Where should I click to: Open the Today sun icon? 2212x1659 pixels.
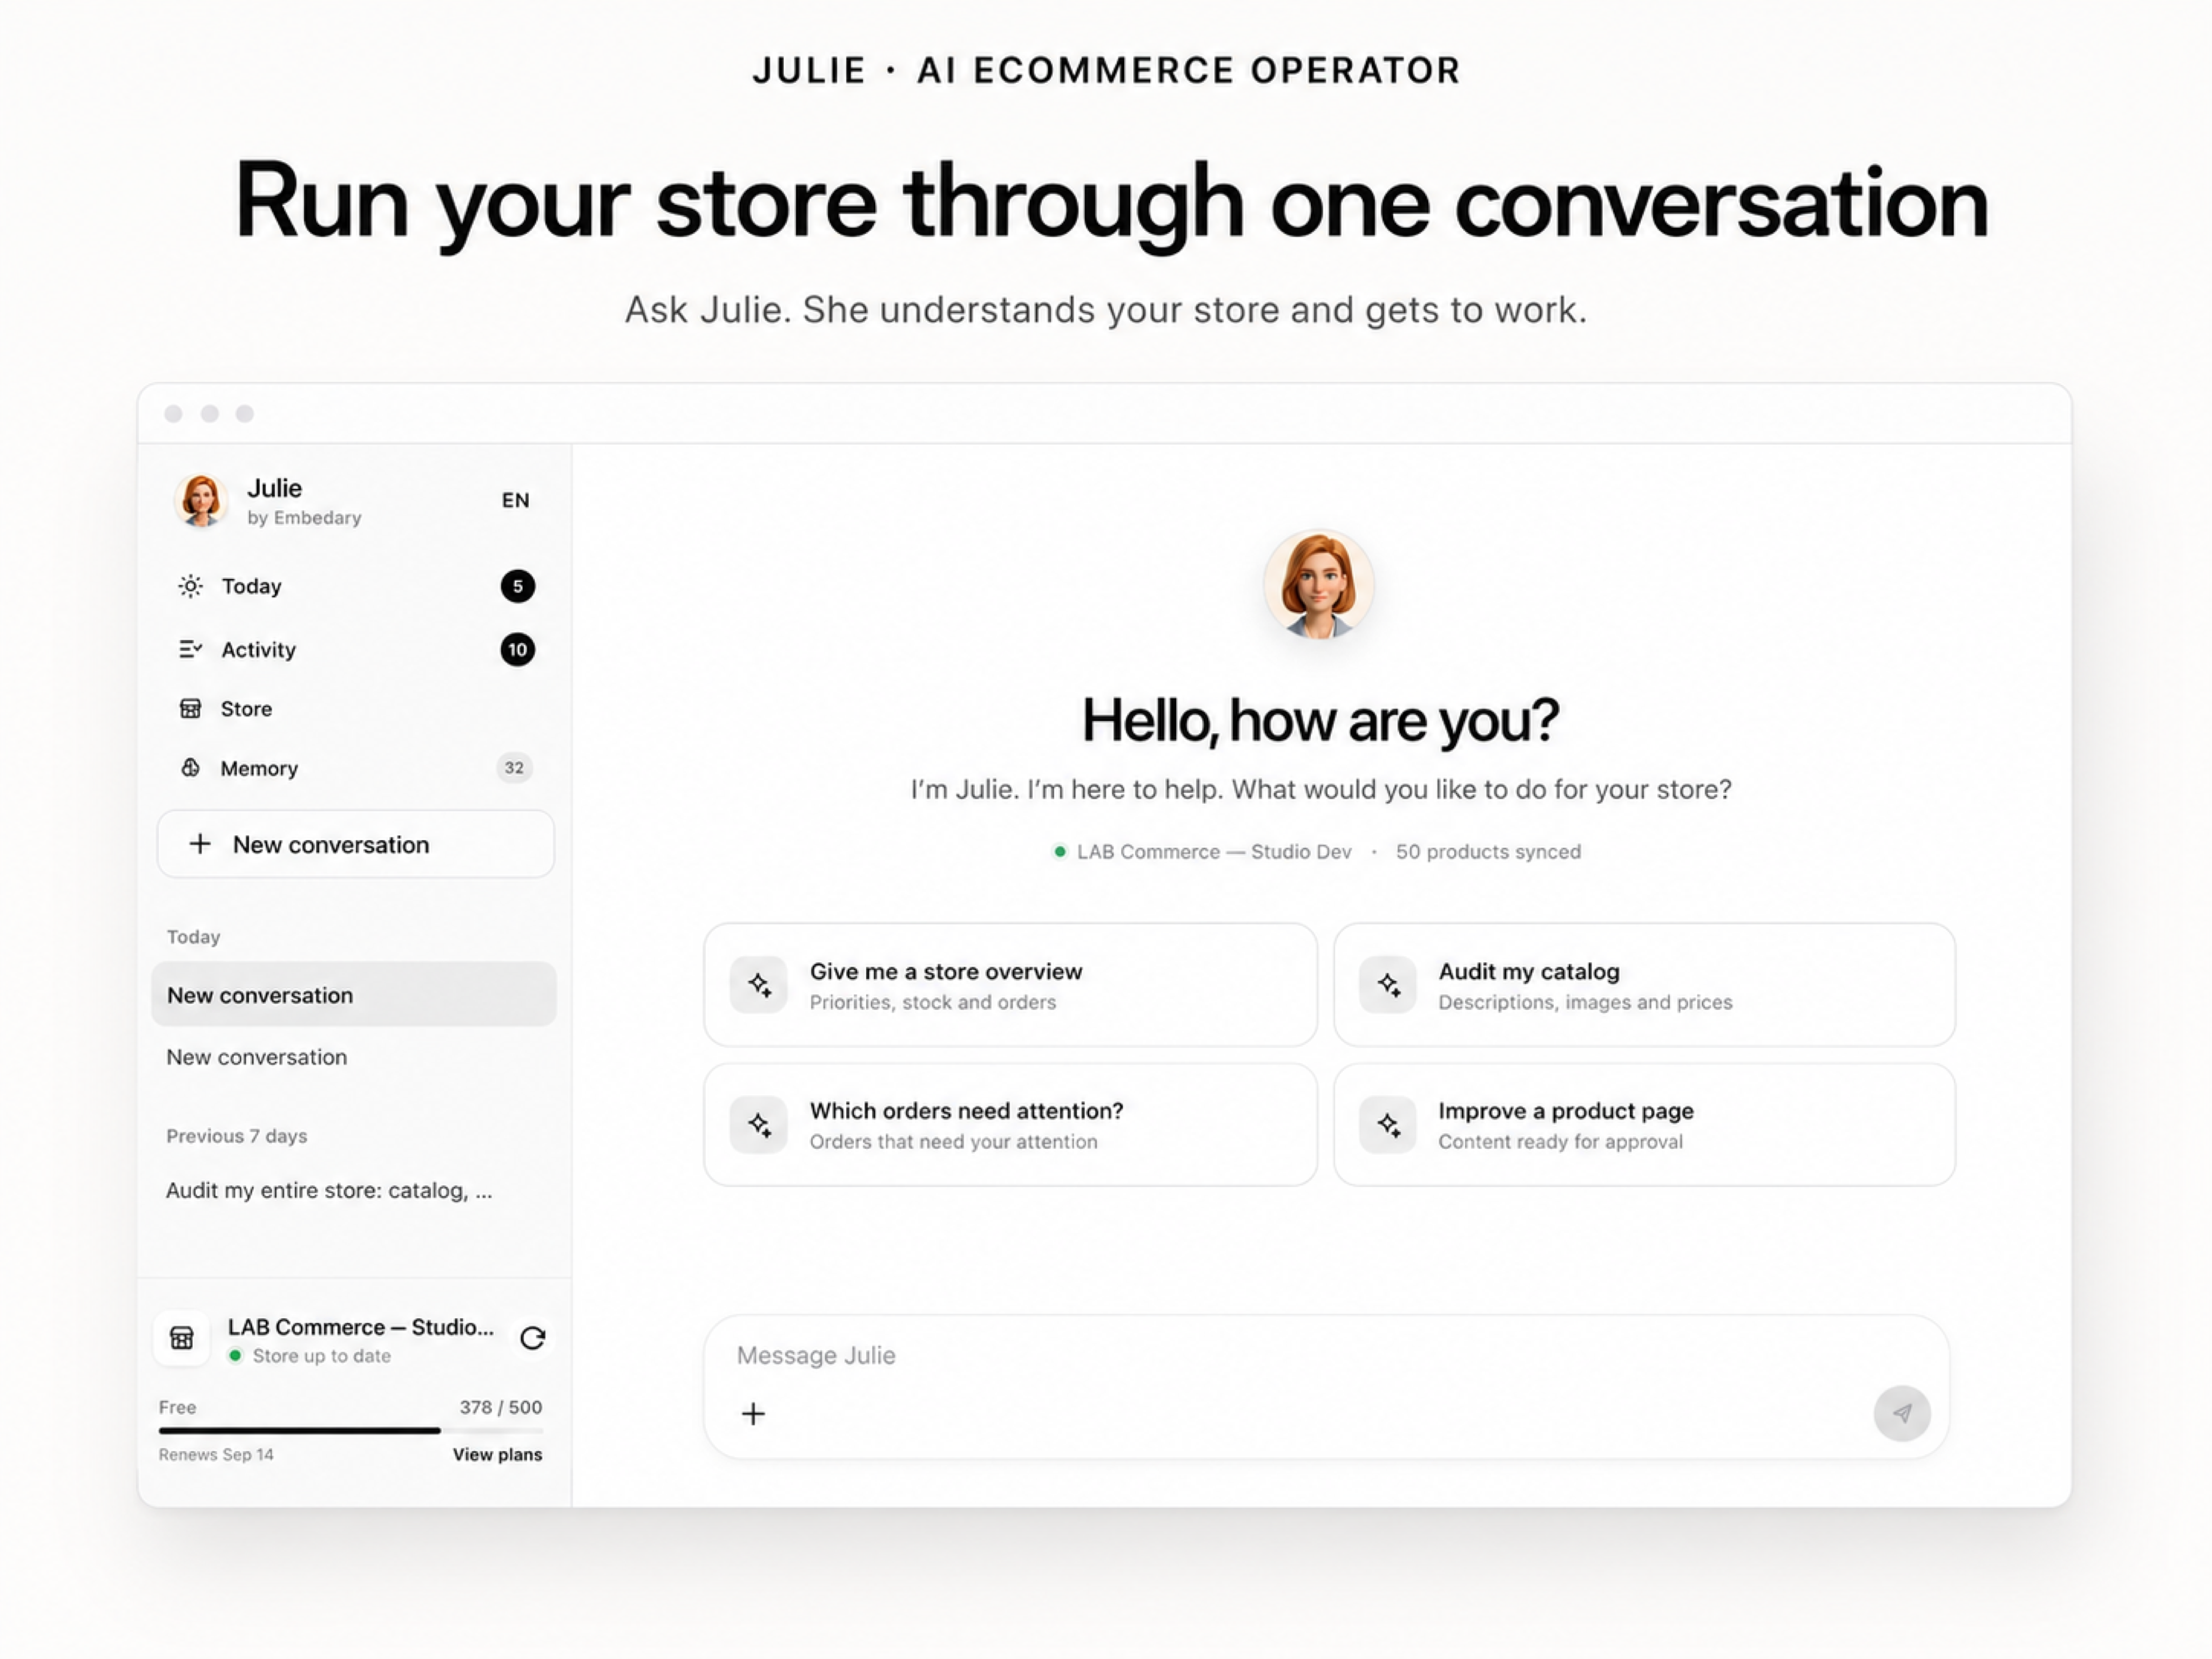click(x=190, y=586)
